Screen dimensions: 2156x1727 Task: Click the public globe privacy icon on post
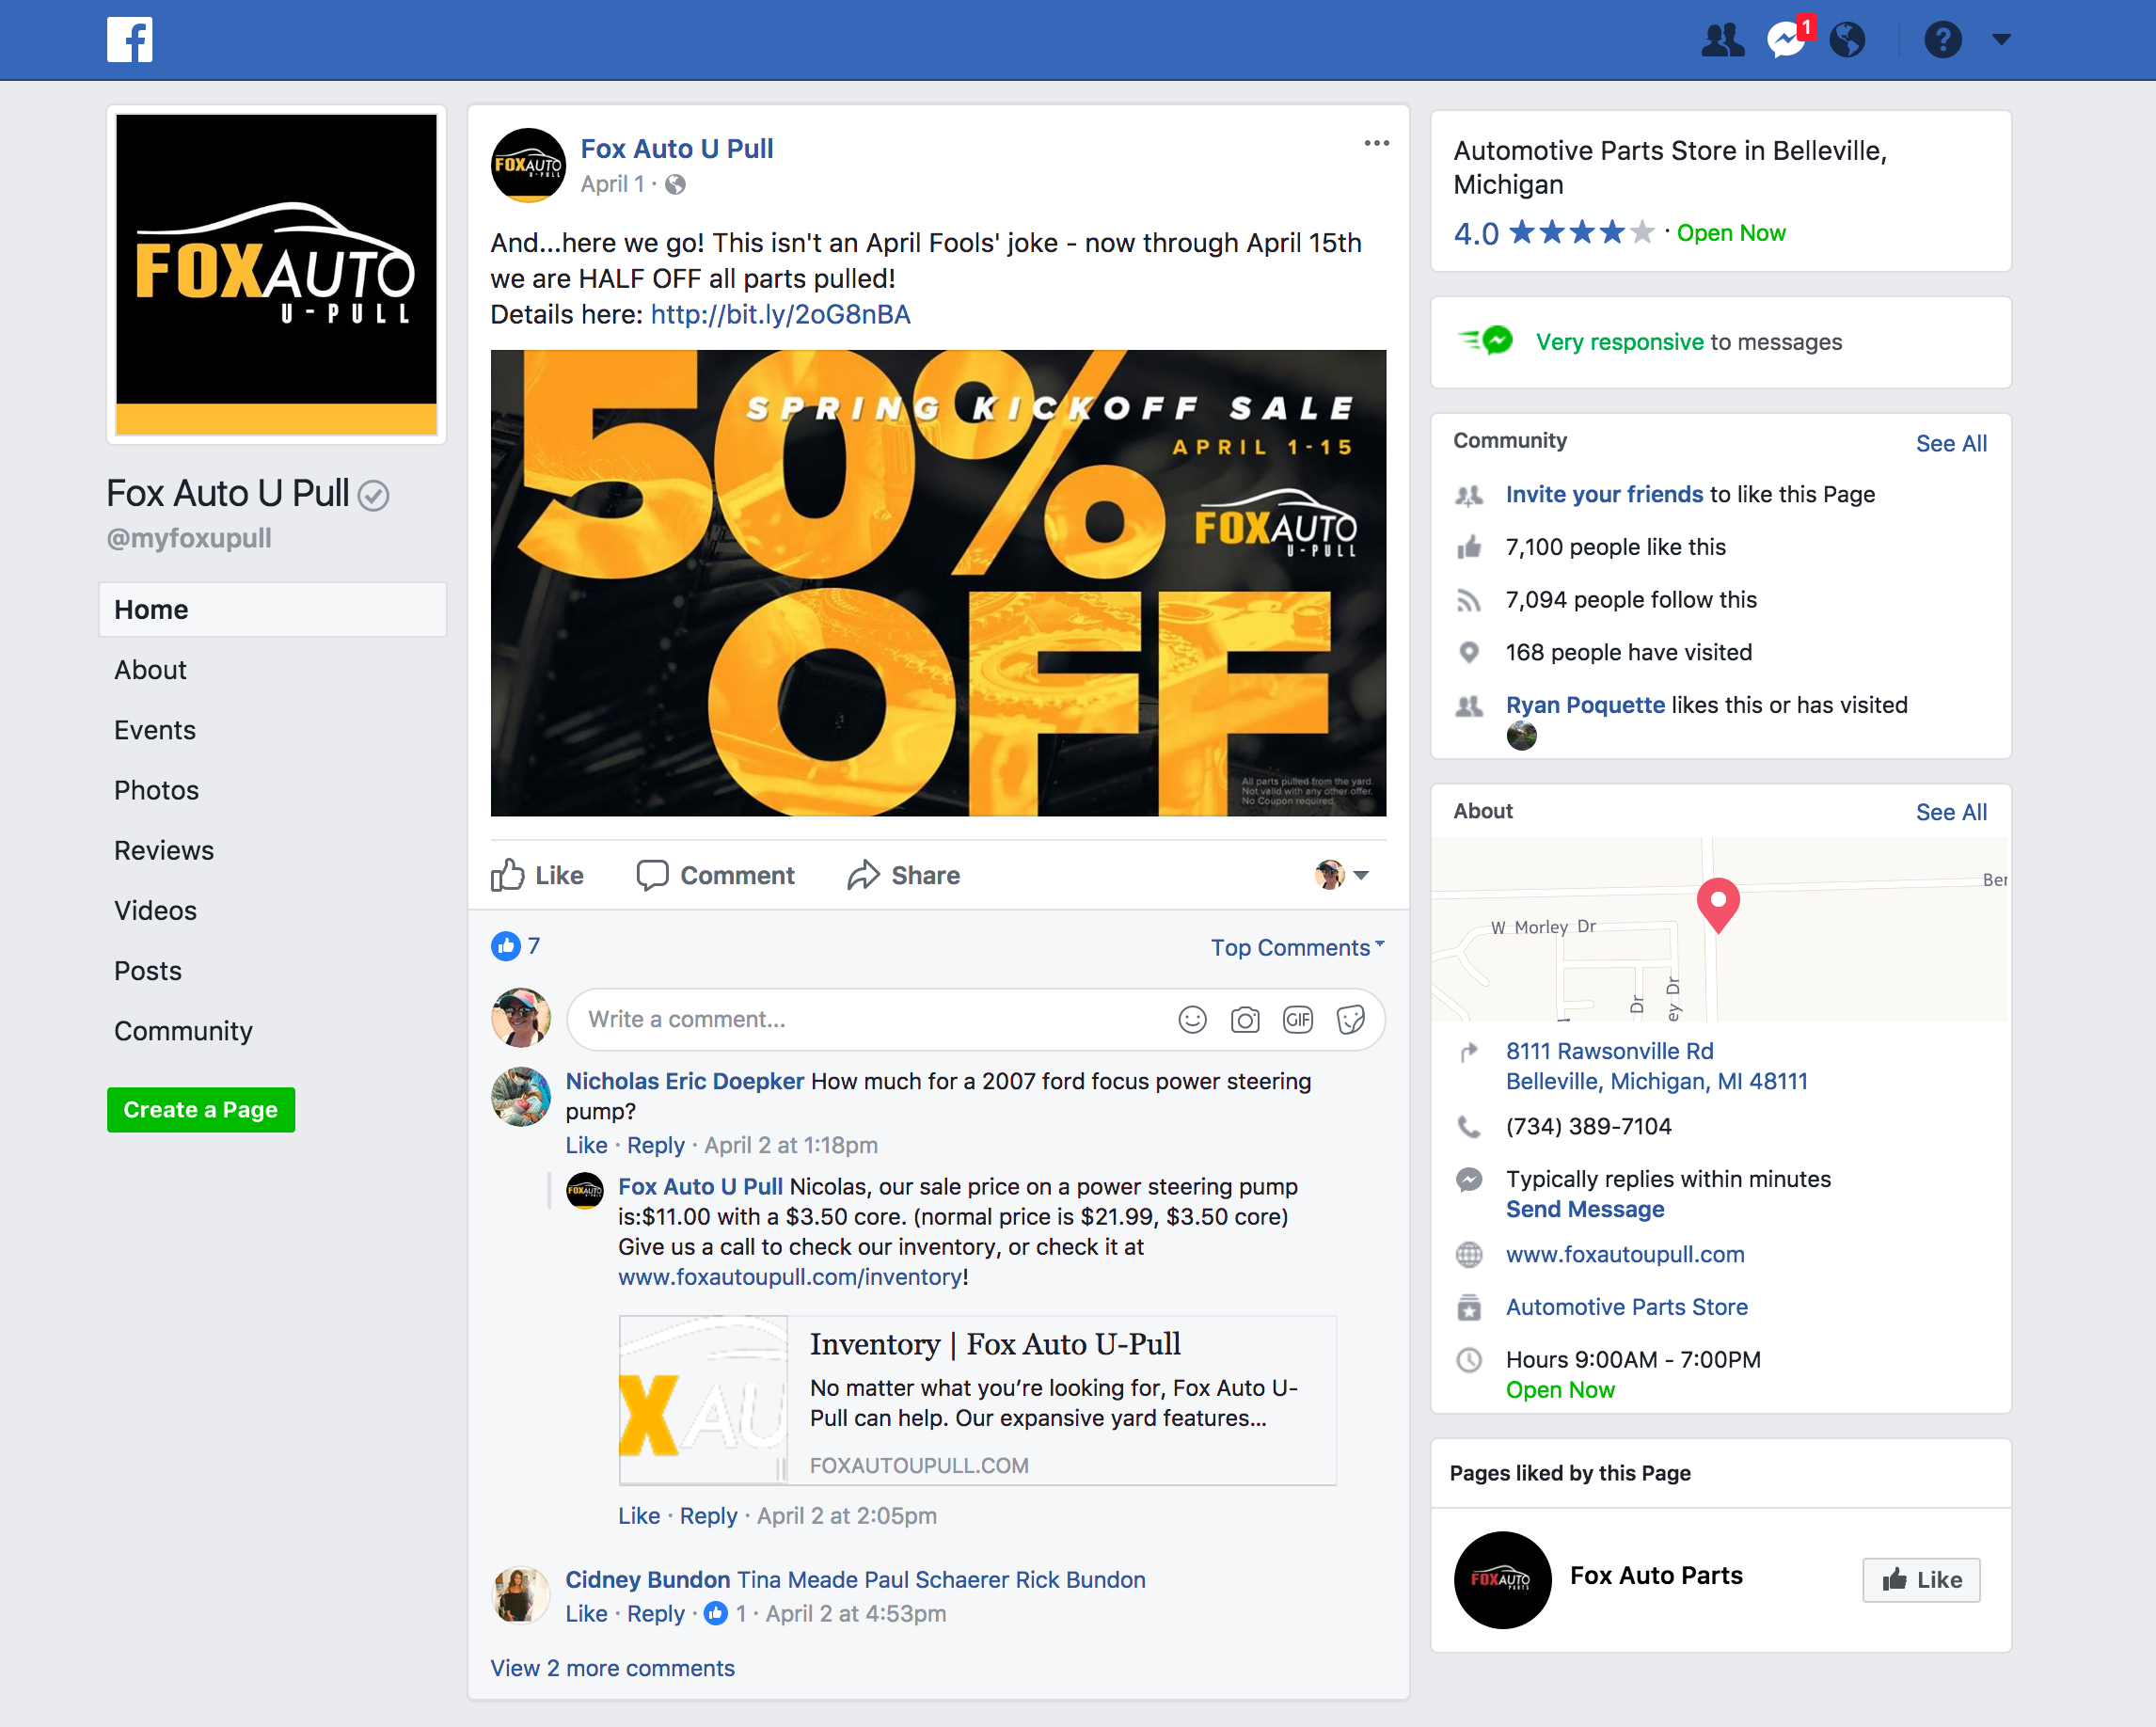pos(676,184)
